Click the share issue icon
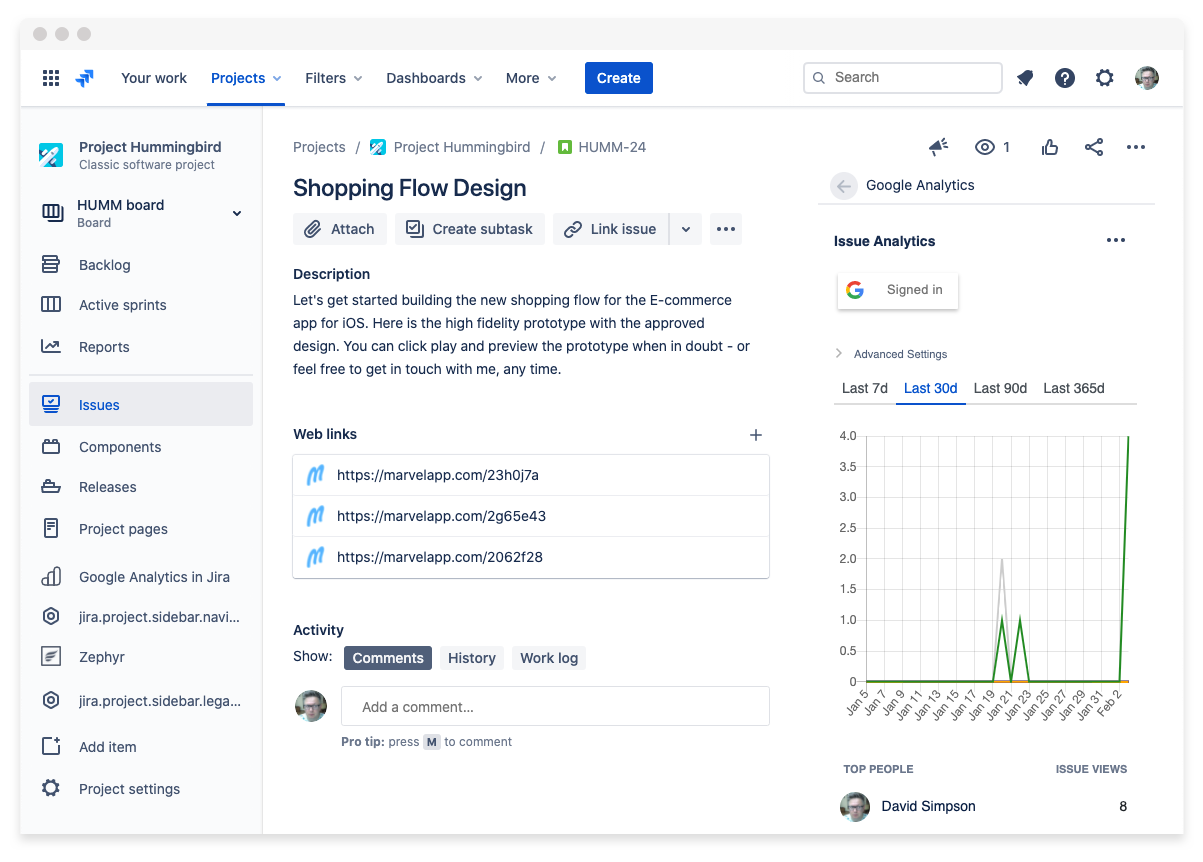 [x=1094, y=147]
